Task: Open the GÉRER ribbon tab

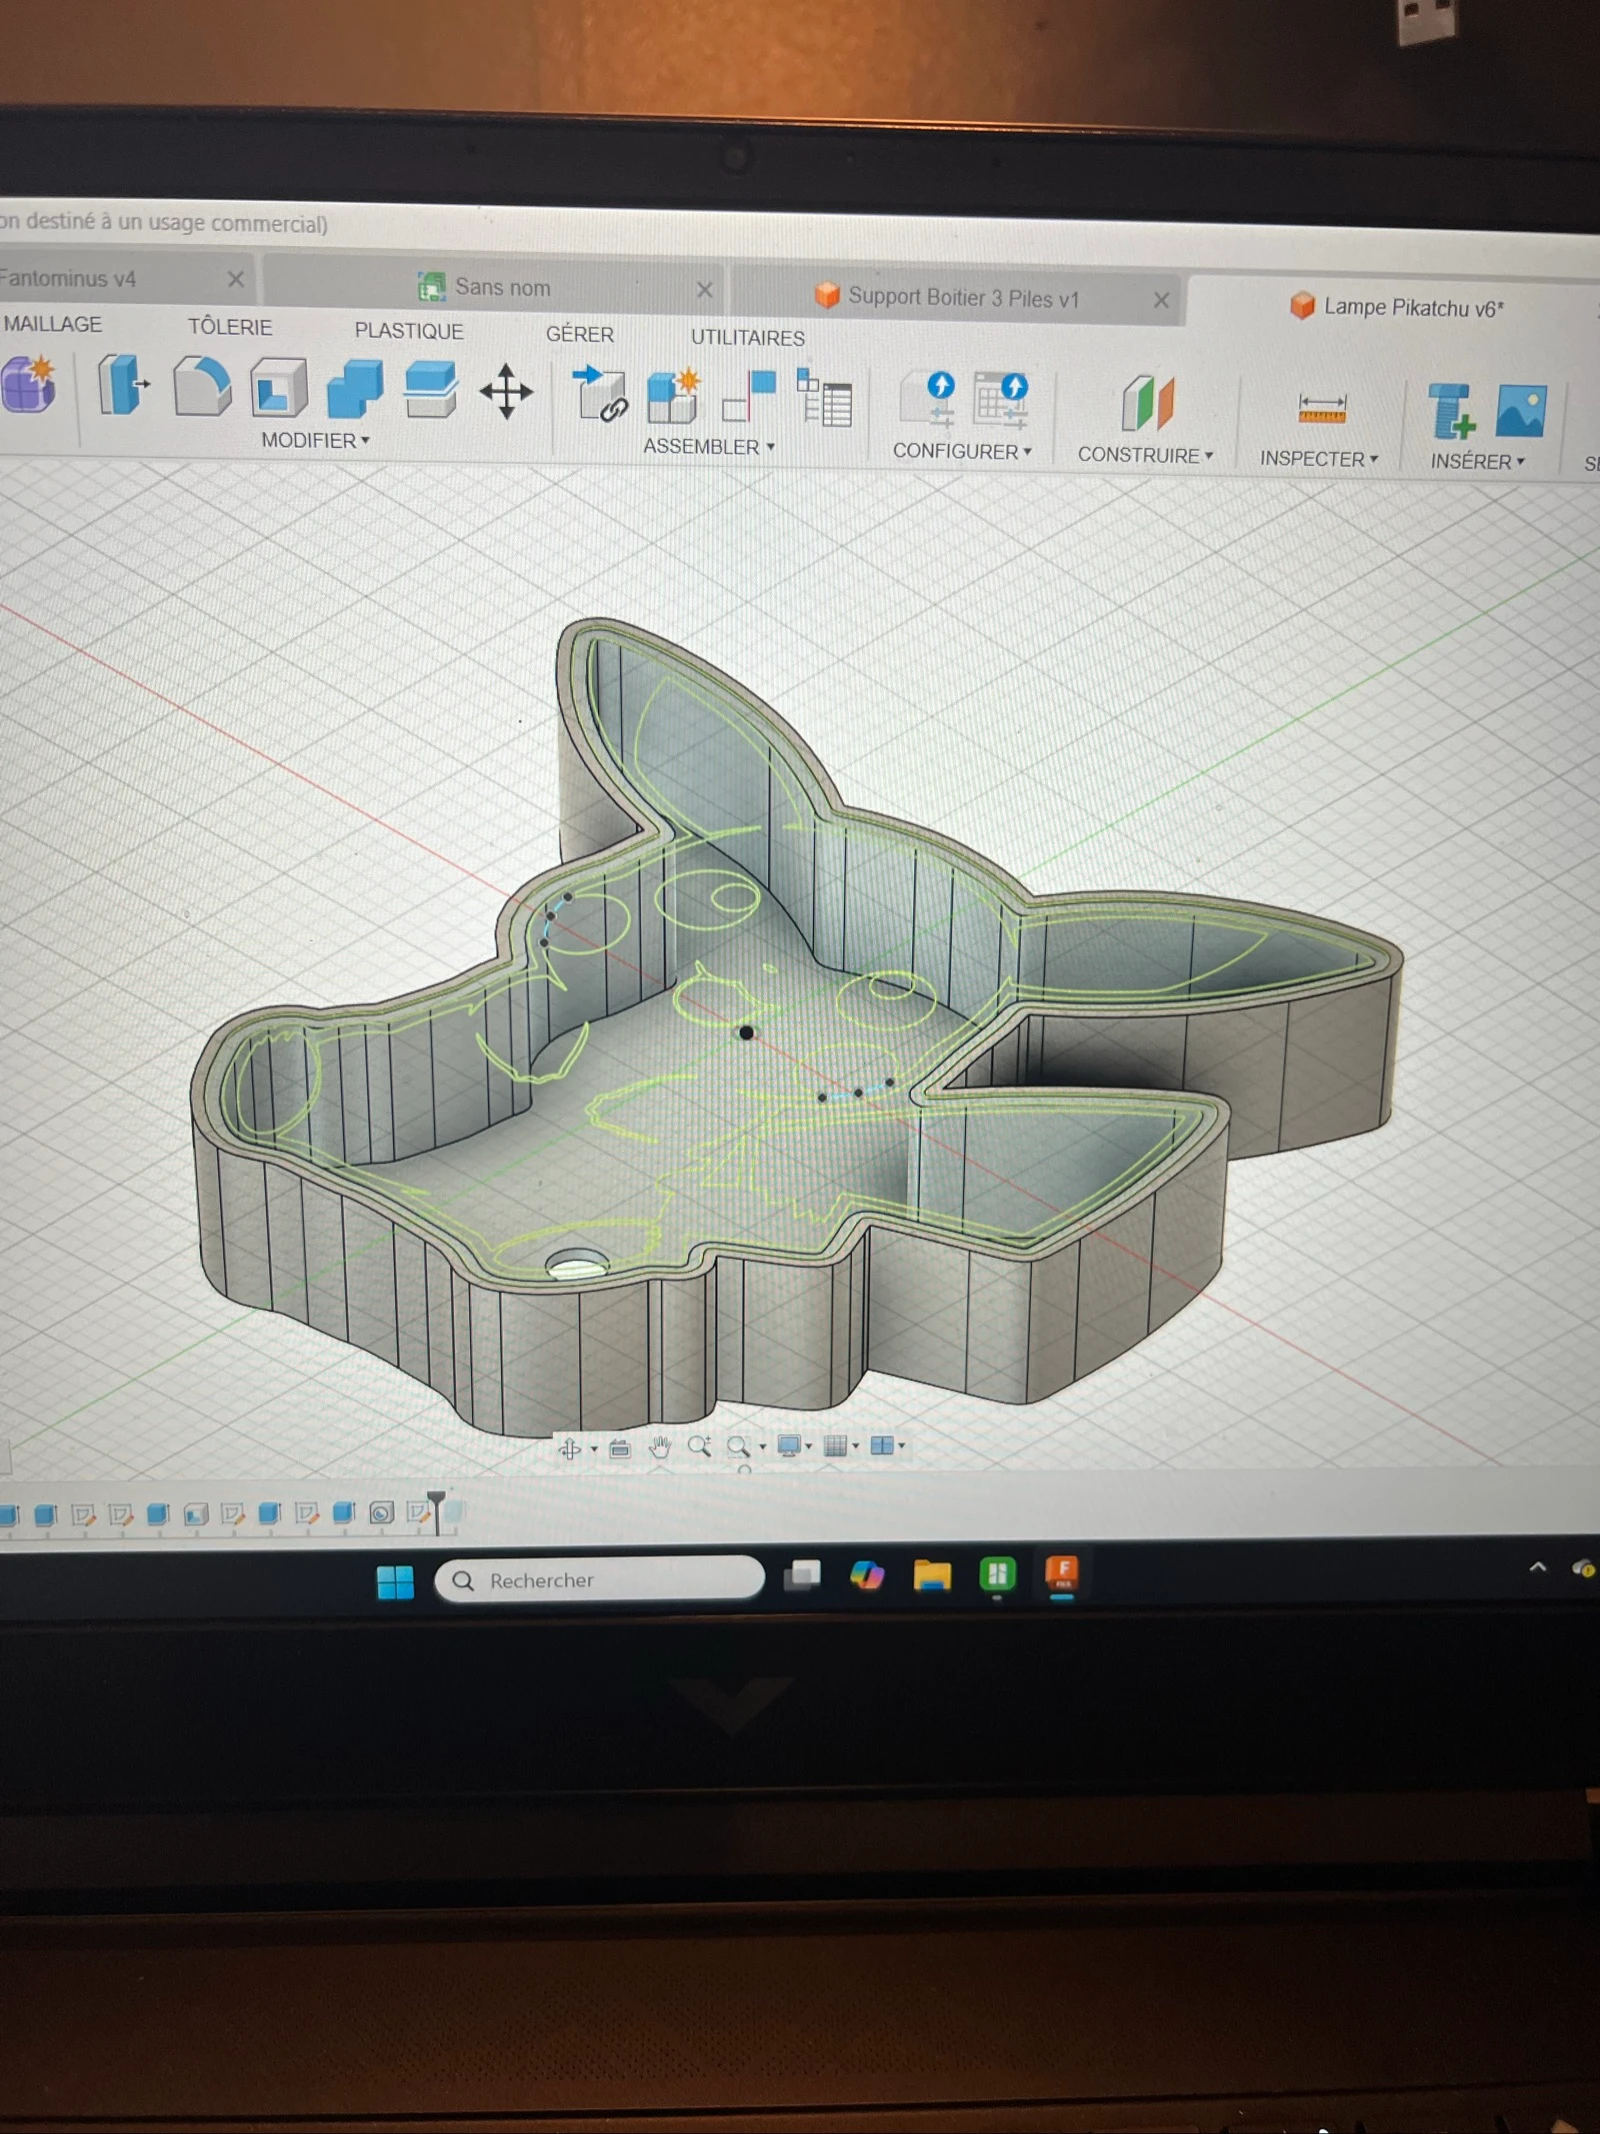Action: coord(580,334)
